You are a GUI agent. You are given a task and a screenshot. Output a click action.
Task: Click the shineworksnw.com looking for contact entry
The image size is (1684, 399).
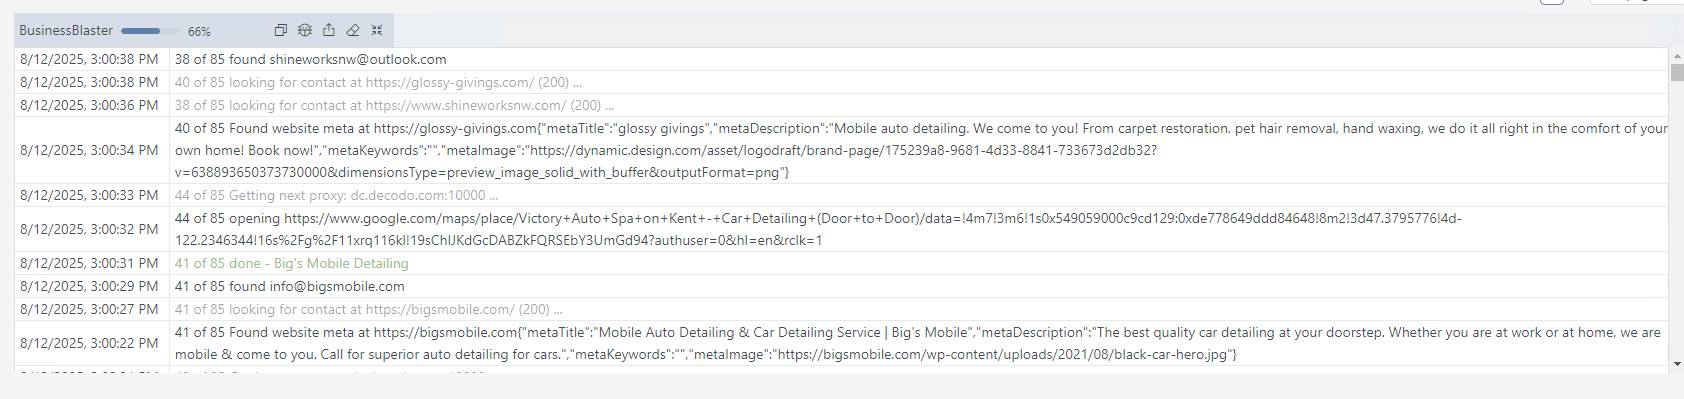394,105
